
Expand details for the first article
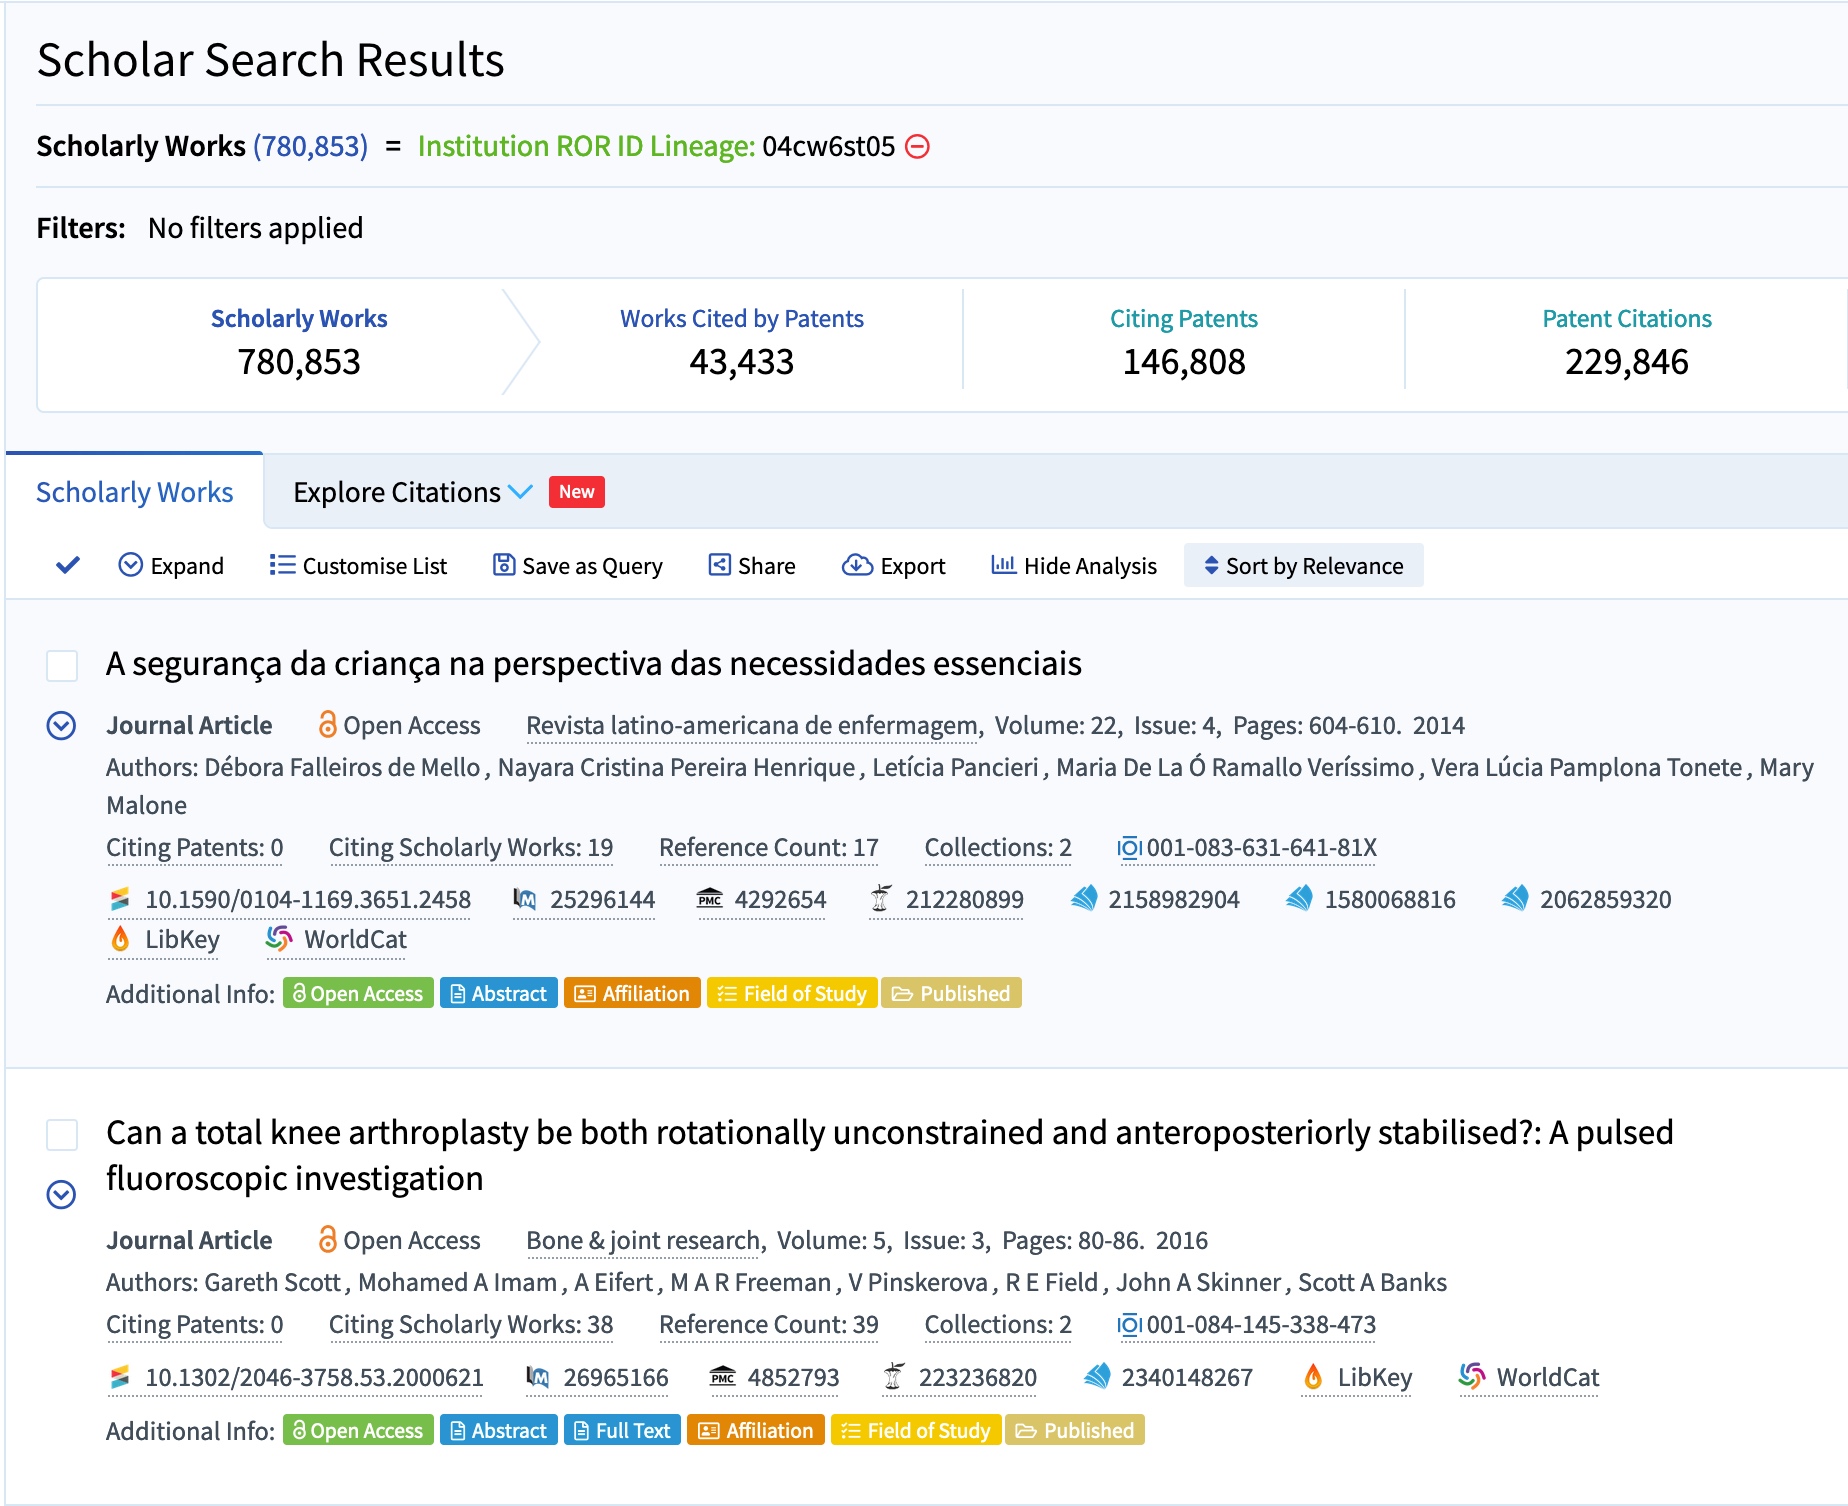(x=62, y=725)
